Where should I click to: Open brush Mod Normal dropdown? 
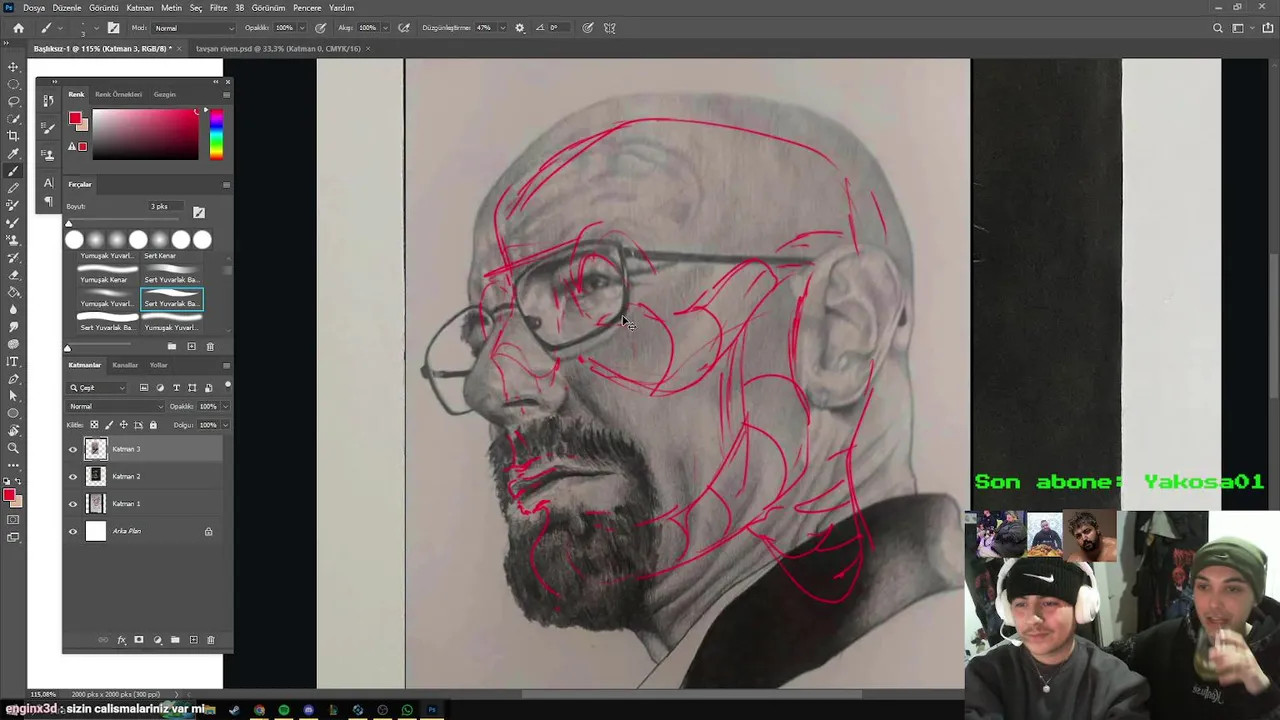point(193,28)
